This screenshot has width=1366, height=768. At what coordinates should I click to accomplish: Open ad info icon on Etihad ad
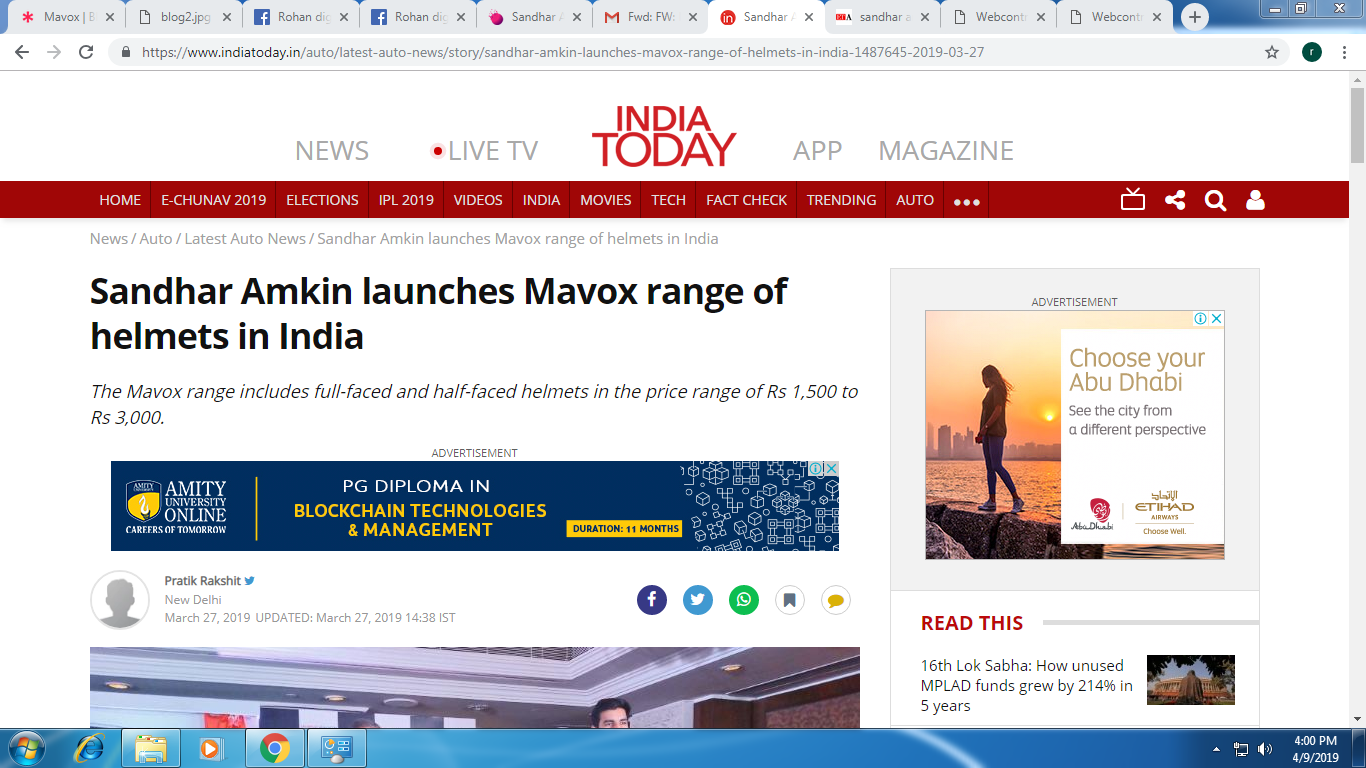click(1201, 319)
